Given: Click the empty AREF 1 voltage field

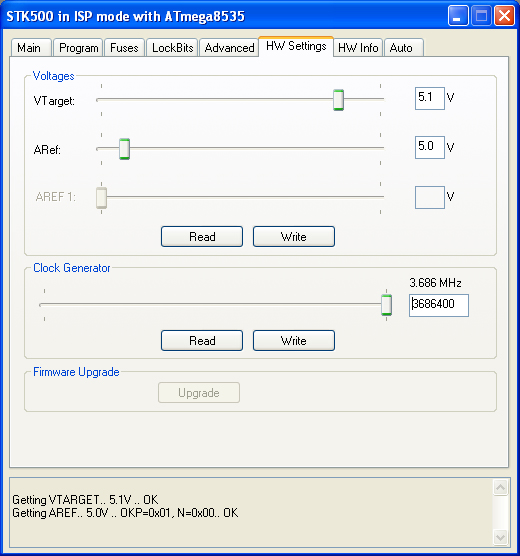Looking at the screenshot, I should point(430,197).
